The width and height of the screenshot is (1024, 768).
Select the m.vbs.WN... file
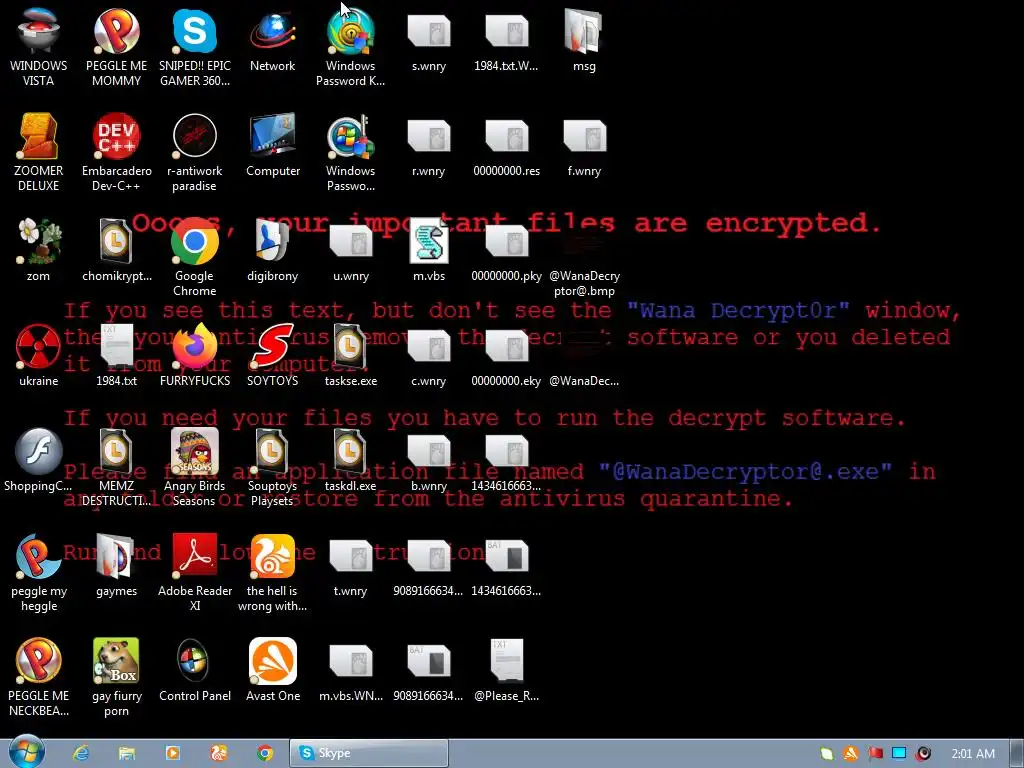[x=351, y=670]
